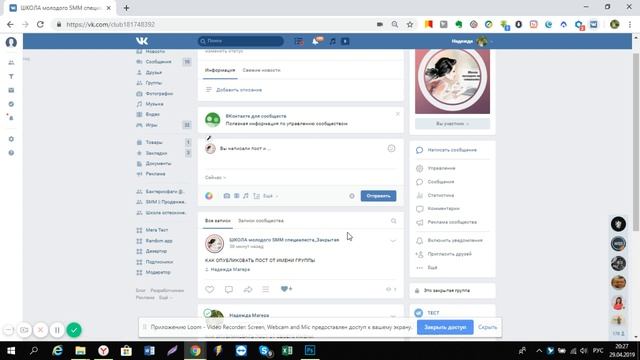Image resolution: width=640 pixels, height=360 pixels.
Task: Attach a photo using the camera icon
Action: (227, 196)
